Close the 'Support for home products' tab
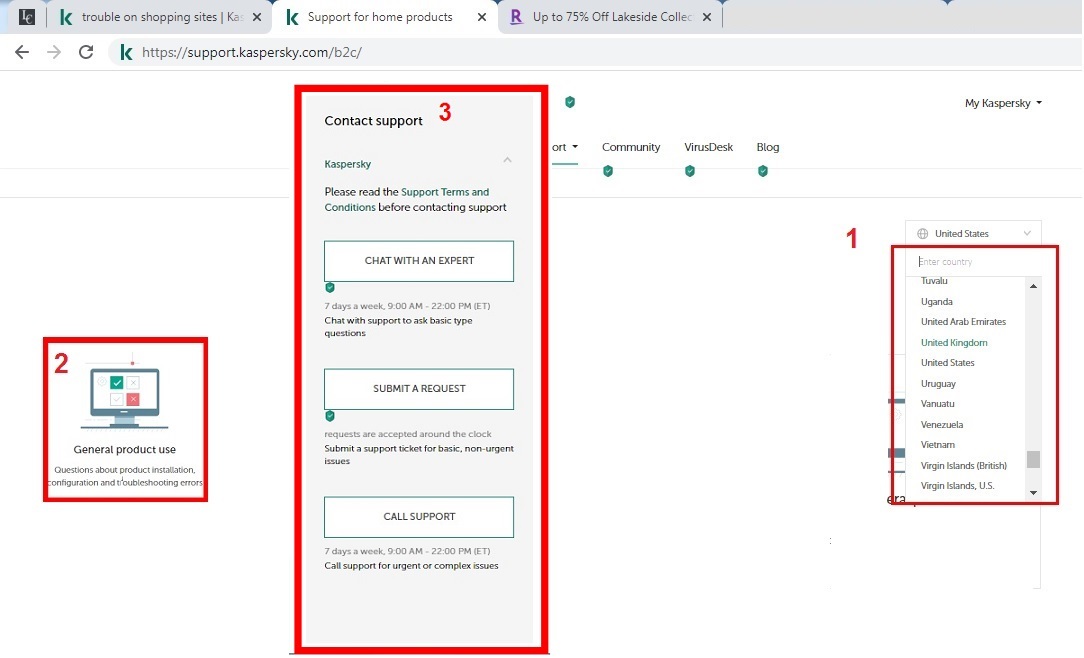 tap(482, 17)
